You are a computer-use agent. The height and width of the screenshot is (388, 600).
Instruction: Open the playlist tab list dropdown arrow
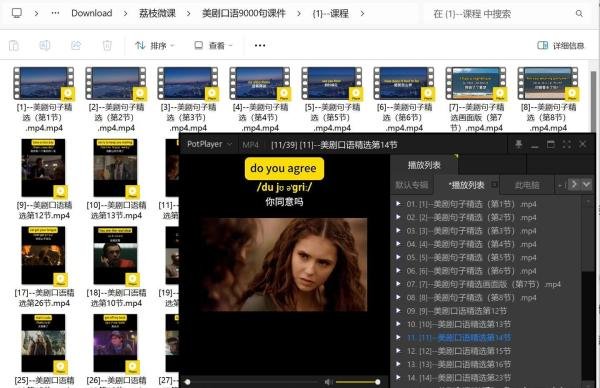click(586, 184)
